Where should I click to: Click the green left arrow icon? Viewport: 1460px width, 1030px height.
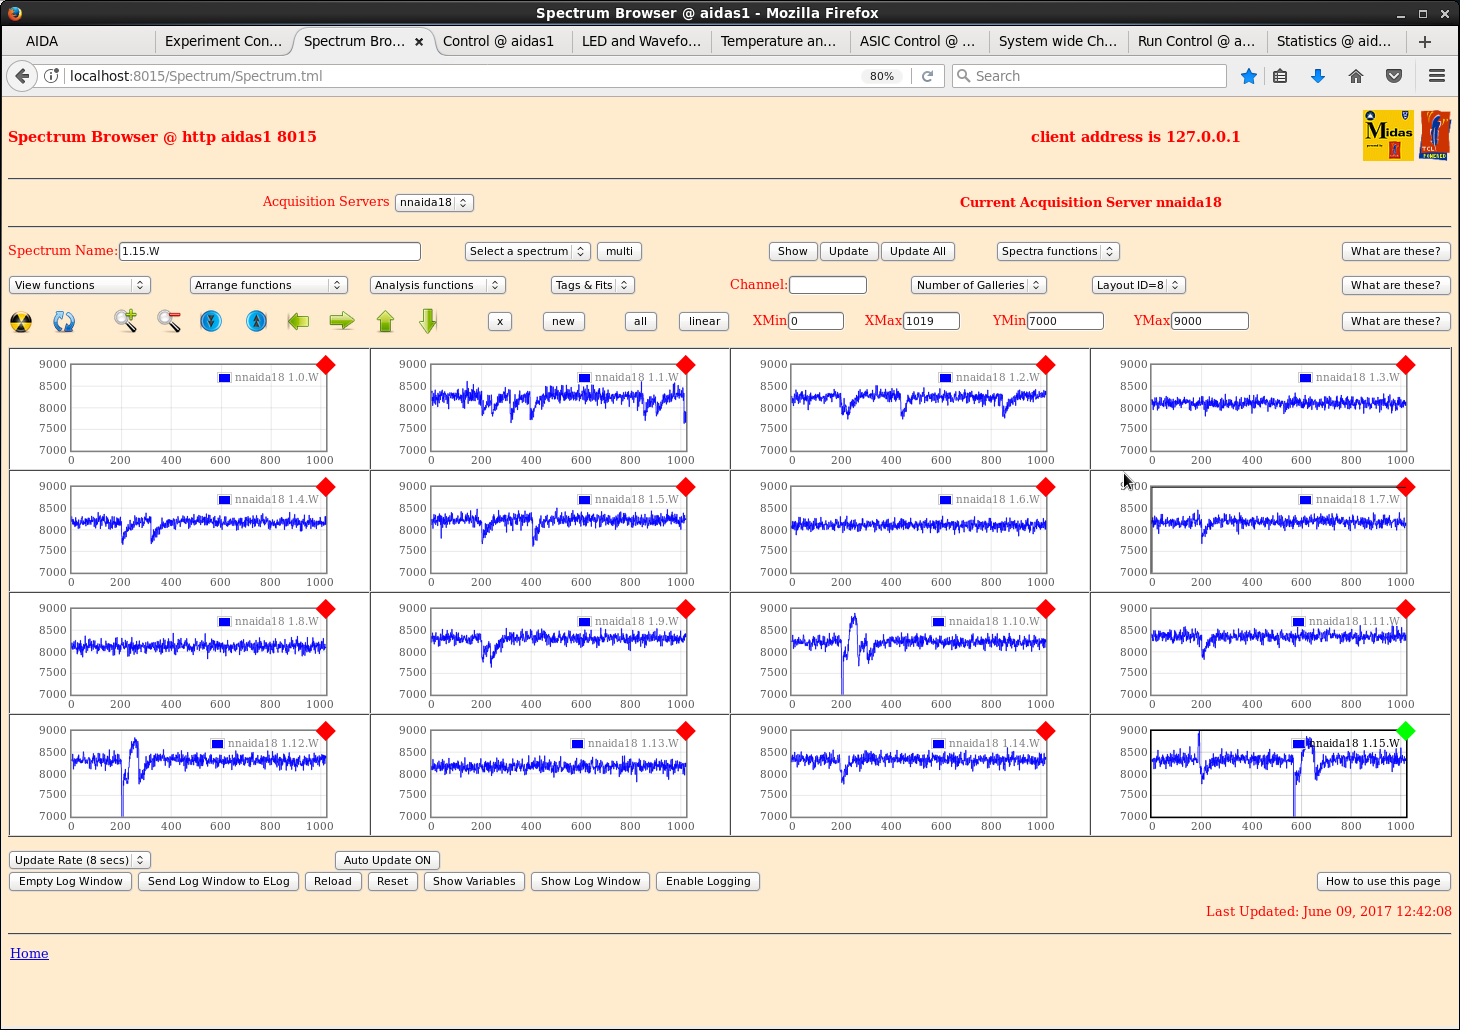[298, 321]
